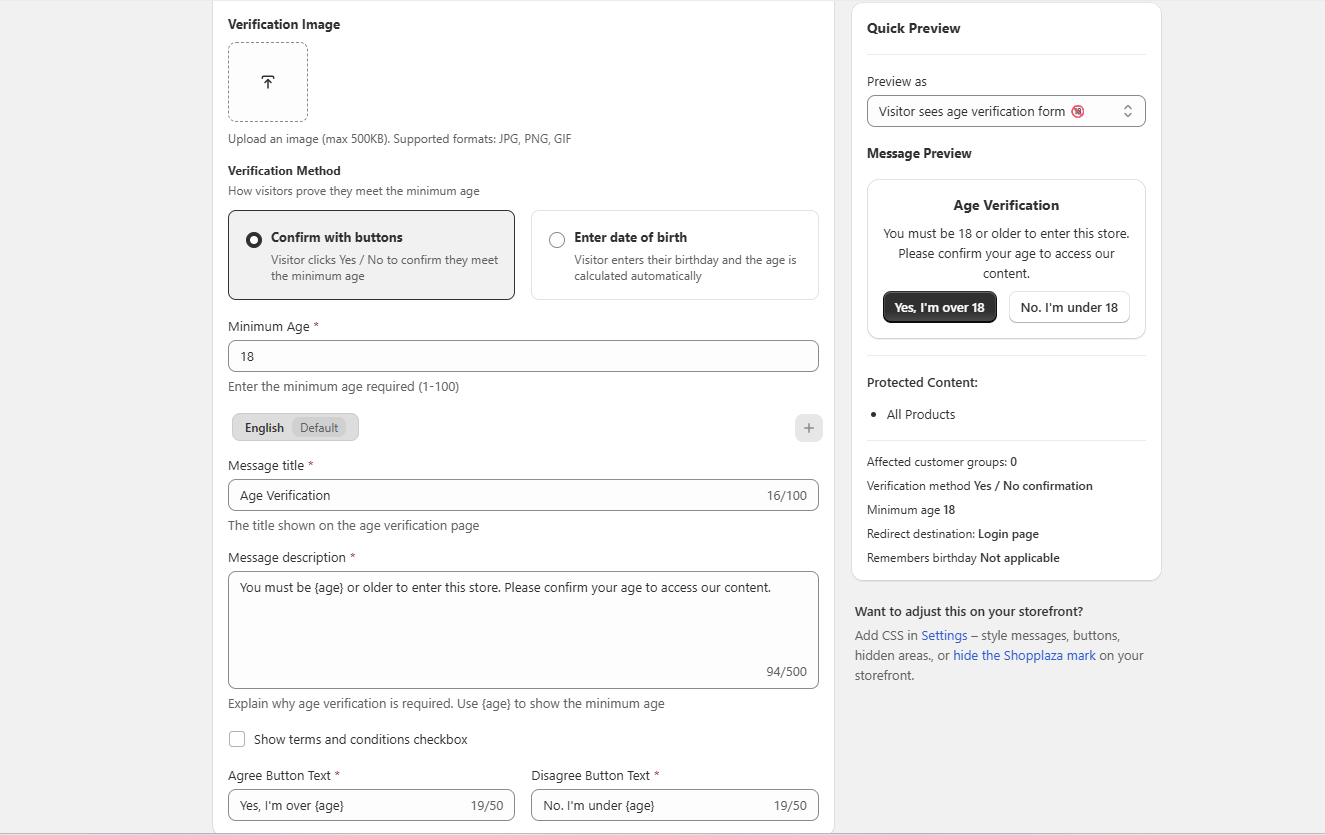
Task: Click the Age Verification preview title
Action: 1006,205
